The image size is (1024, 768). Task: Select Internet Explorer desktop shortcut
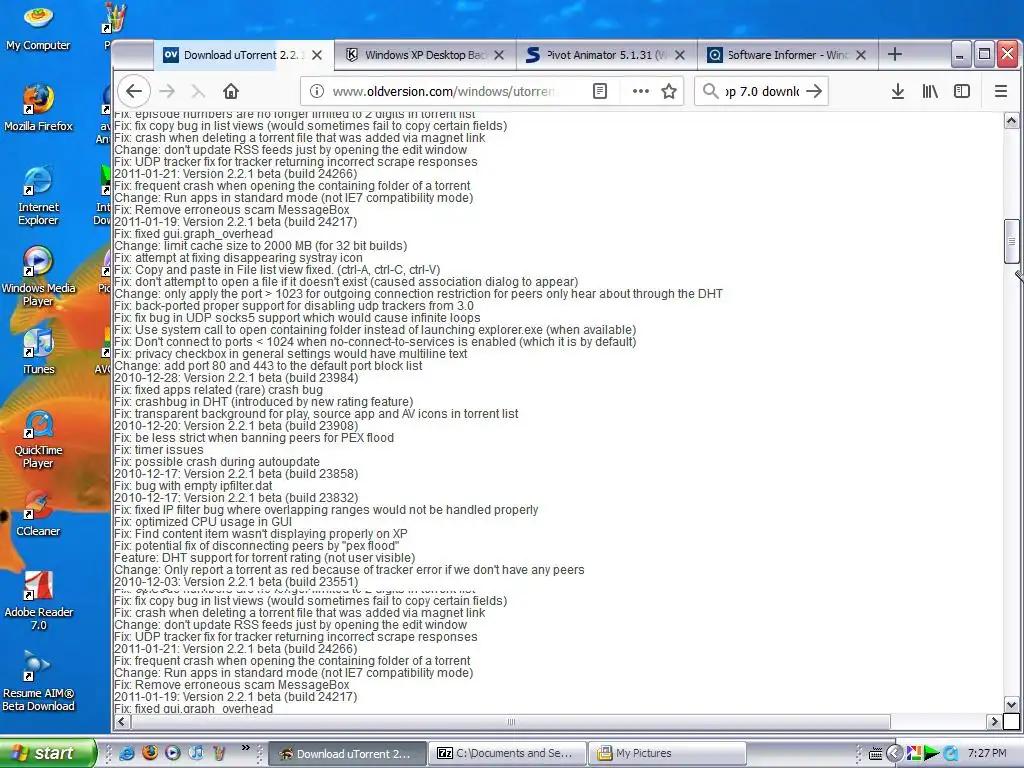pos(38,196)
